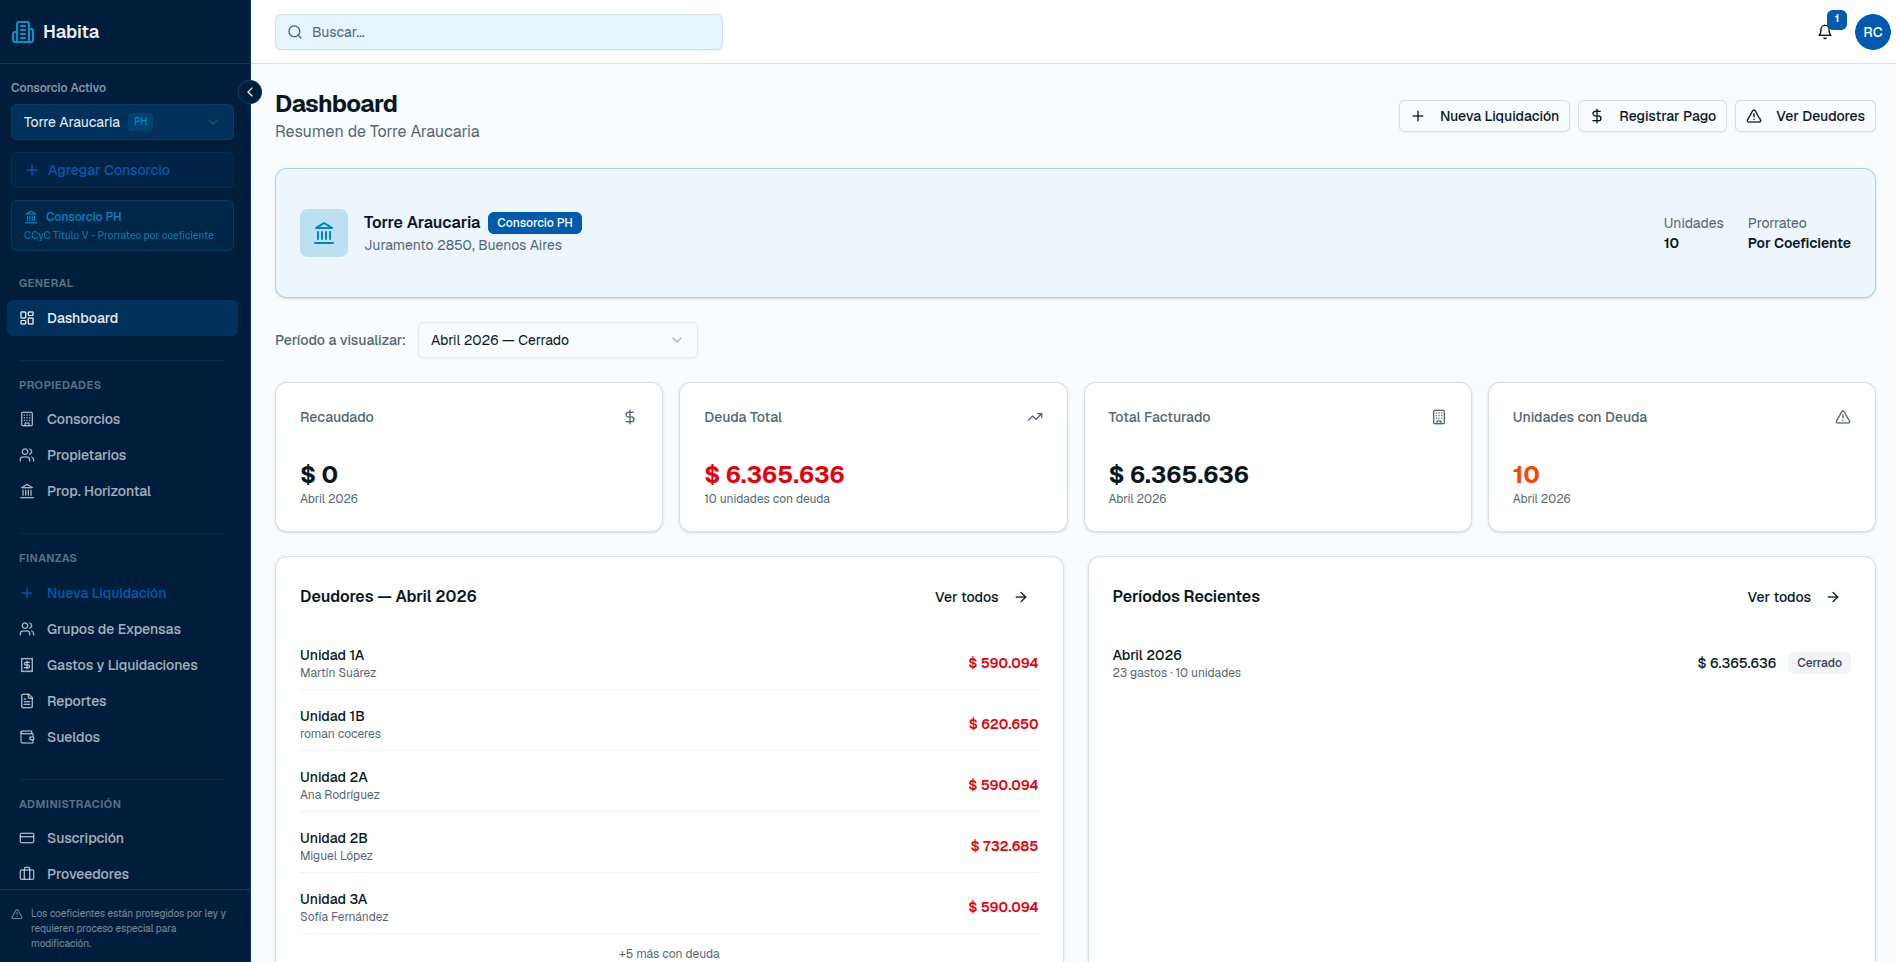Open Suscripción from the sidebar
The height and width of the screenshot is (962, 1896).
(122, 838)
